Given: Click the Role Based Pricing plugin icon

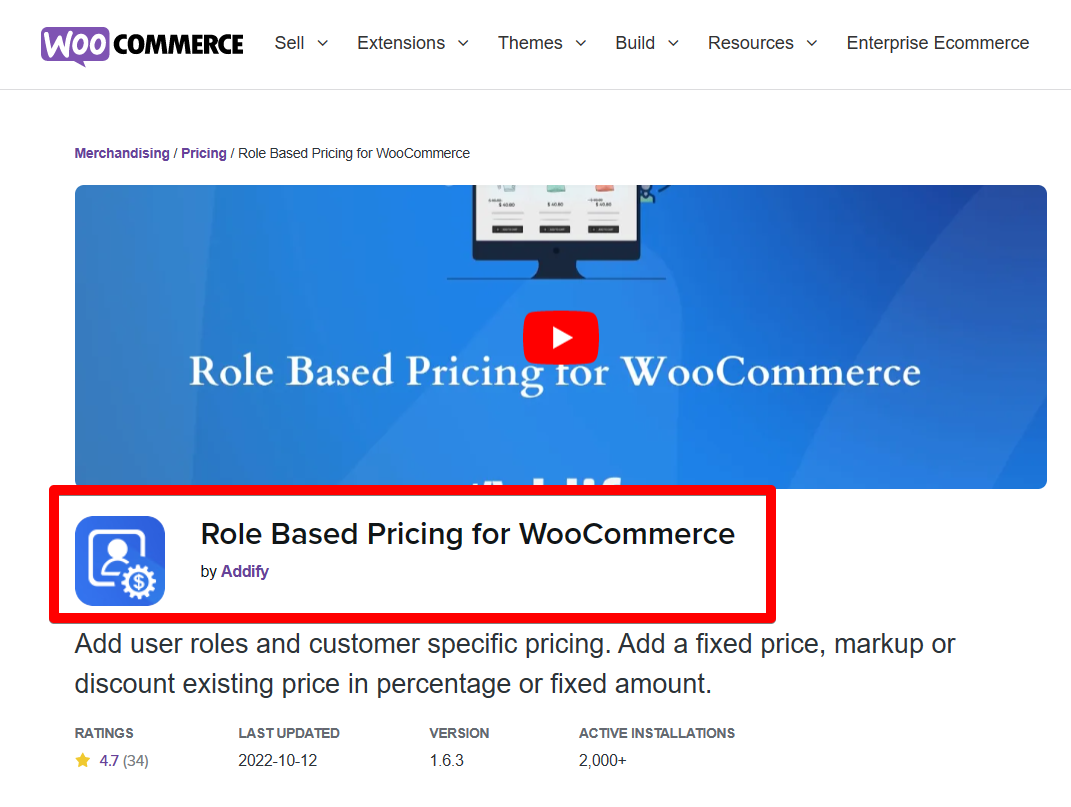Looking at the screenshot, I should [x=120, y=561].
